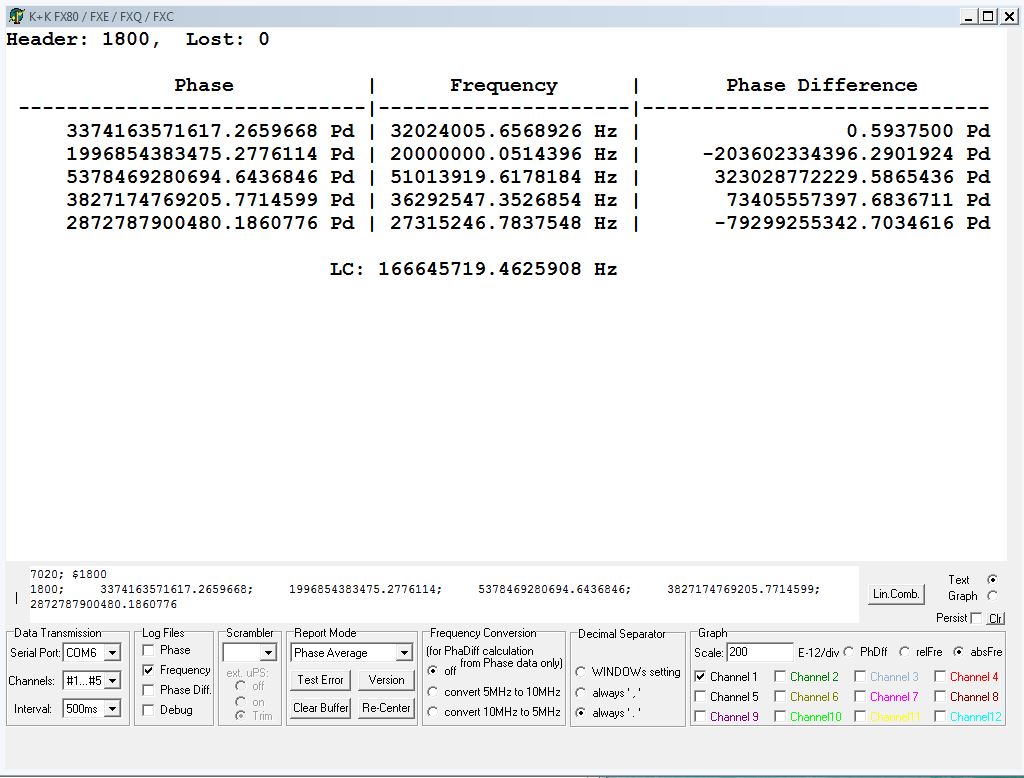Click phase difference -203602334396.2901924 Pd
Image resolution: width=1024 pixels, height=778 pixels.
[x=846, y=154]
